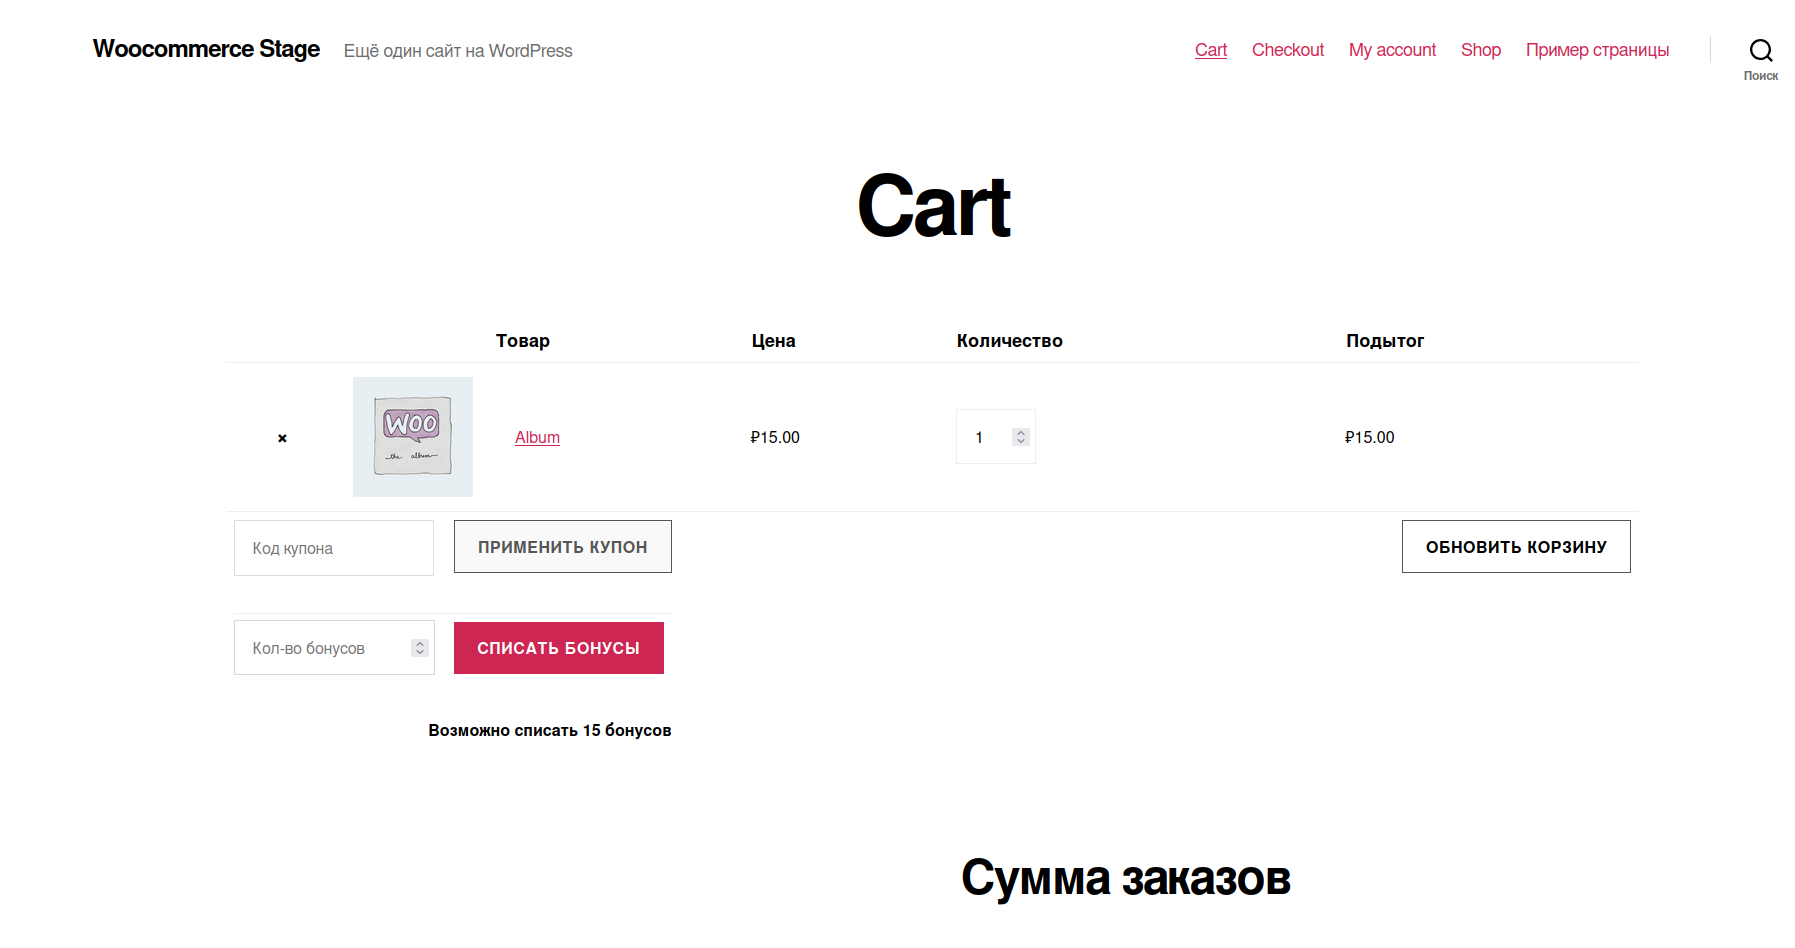Open the Woo album product thumbnail
The height and width of the screenshot is (948, 1795).
pyautogui.click(x=412, y=437)
